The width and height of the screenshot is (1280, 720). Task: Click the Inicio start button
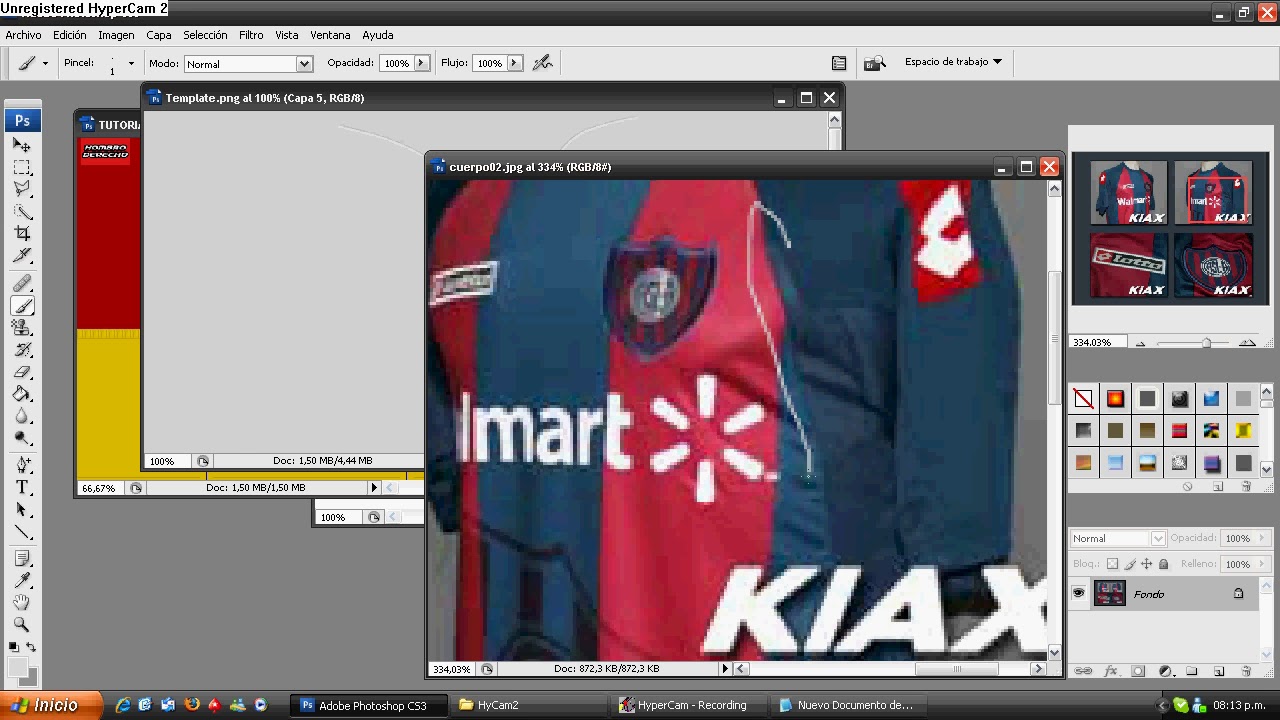50,705
